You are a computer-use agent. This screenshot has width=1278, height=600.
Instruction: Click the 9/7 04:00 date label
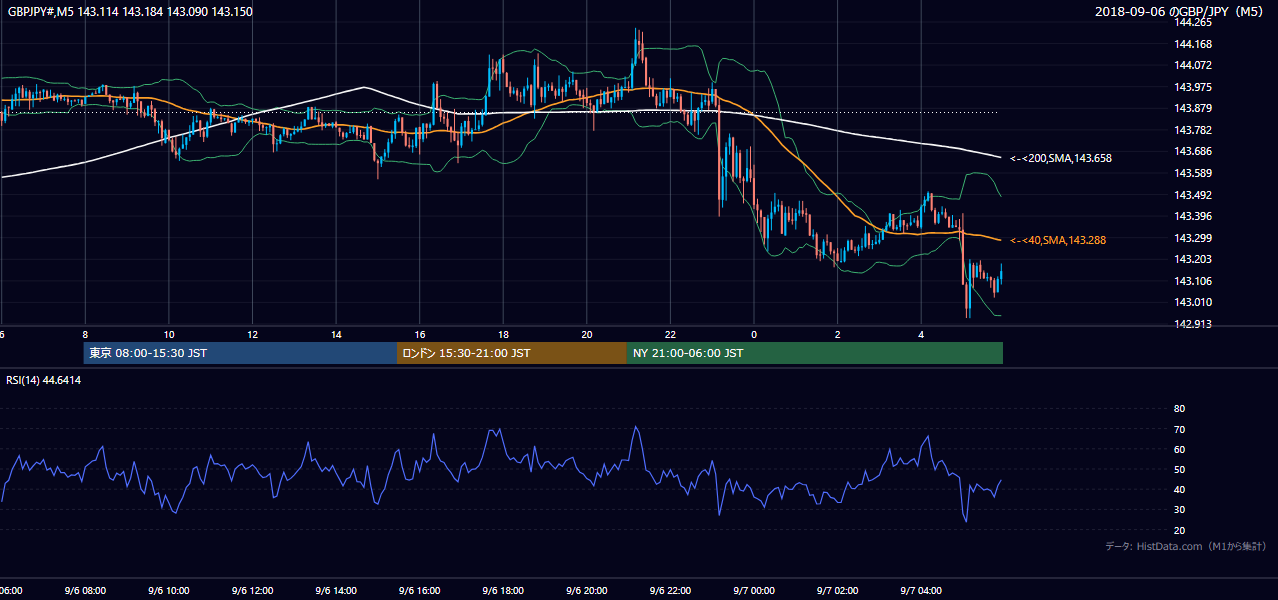921,590
